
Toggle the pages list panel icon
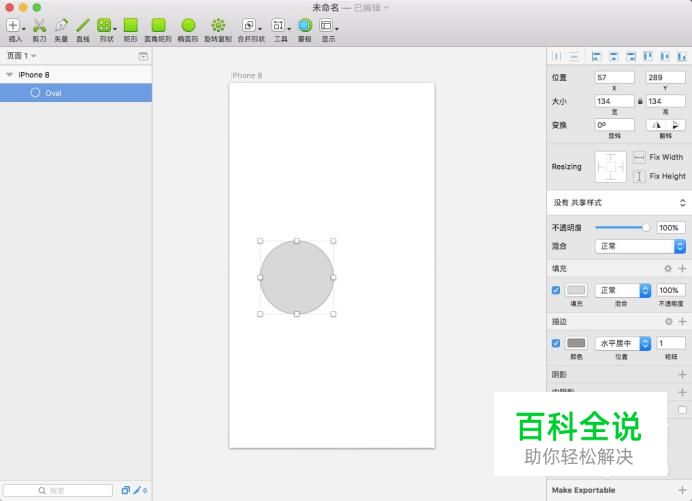coord(143,56)
